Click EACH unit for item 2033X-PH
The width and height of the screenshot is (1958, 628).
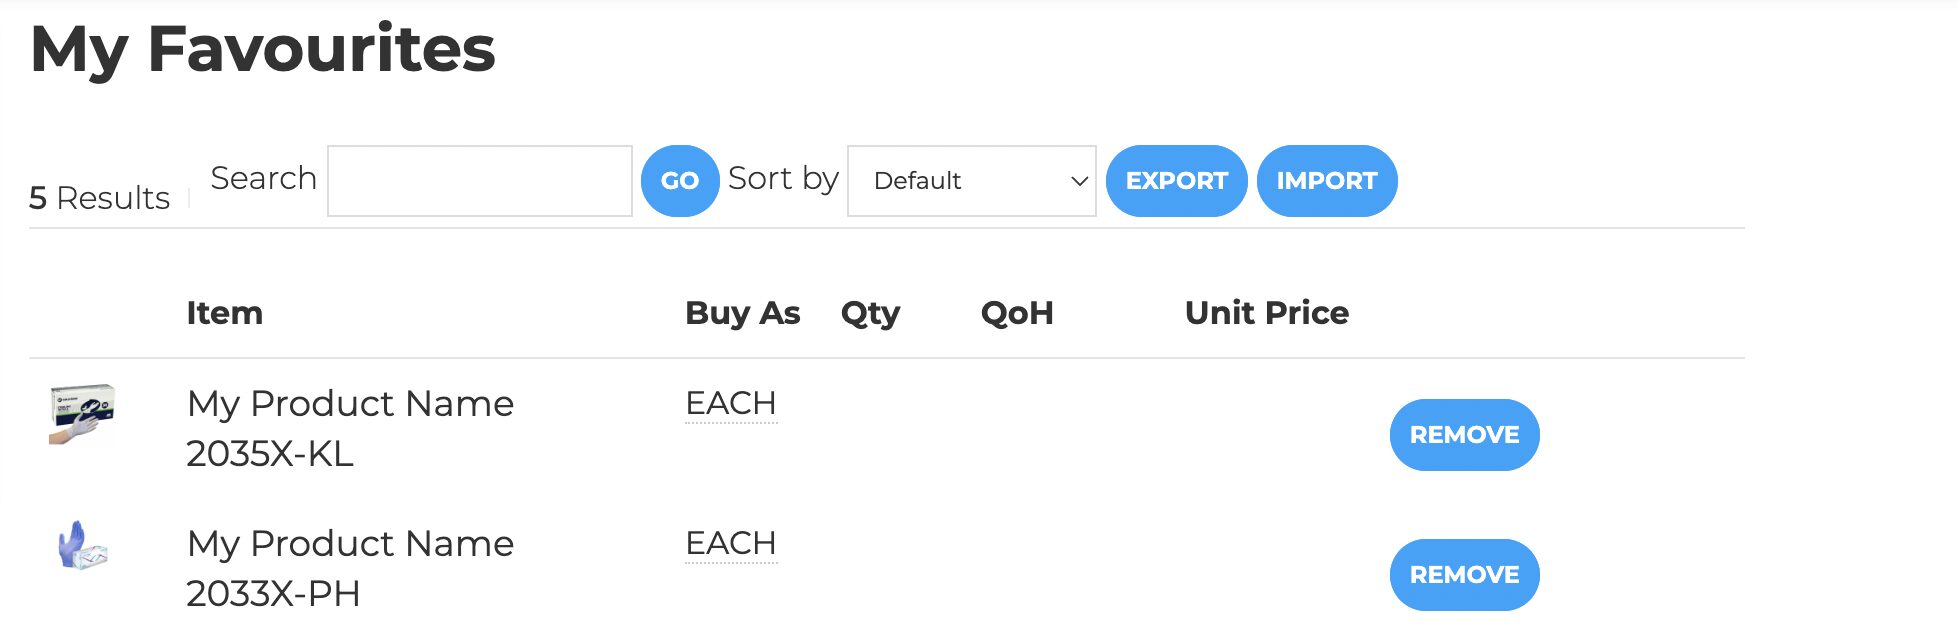(731, 543)
